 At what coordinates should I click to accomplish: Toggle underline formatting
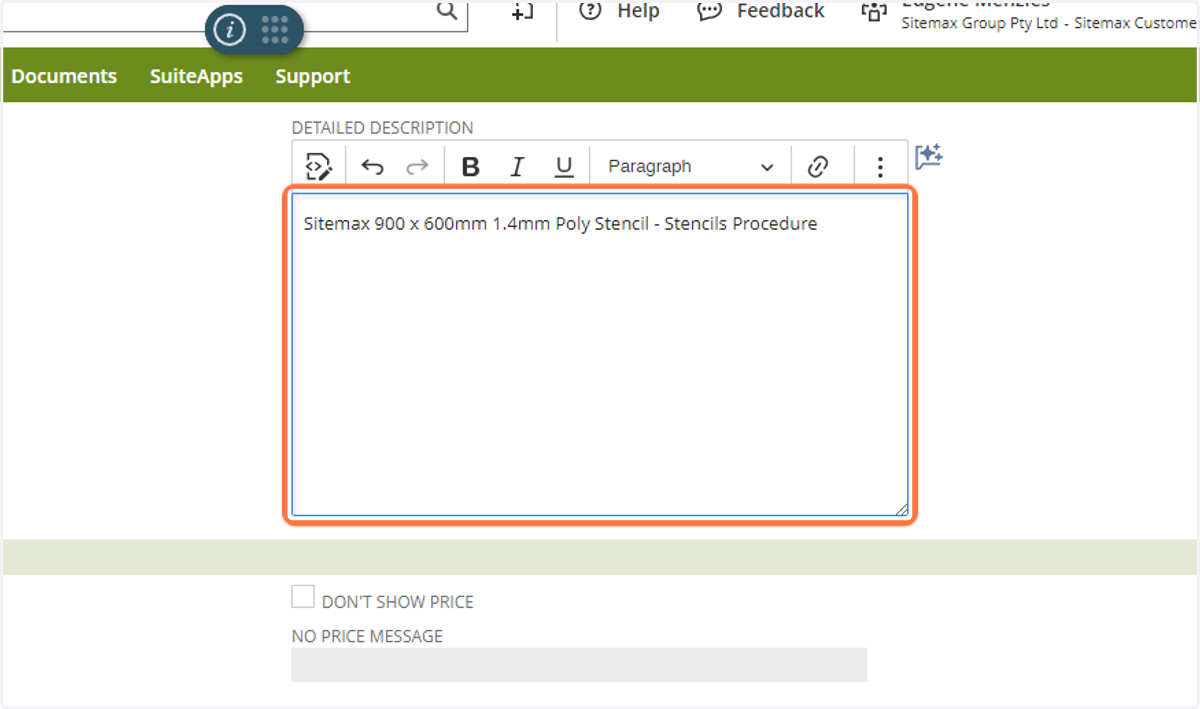[x=564, y=167]
